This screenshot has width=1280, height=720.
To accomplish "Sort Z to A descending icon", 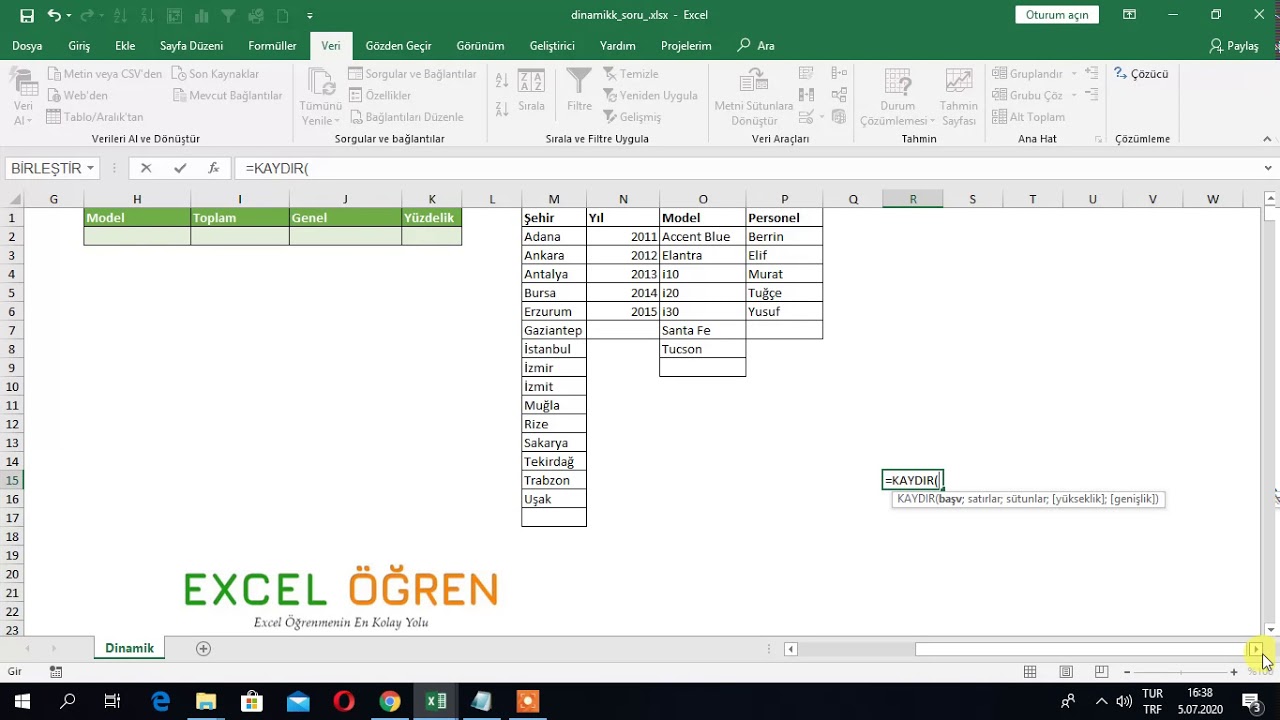I will [502, 108].
